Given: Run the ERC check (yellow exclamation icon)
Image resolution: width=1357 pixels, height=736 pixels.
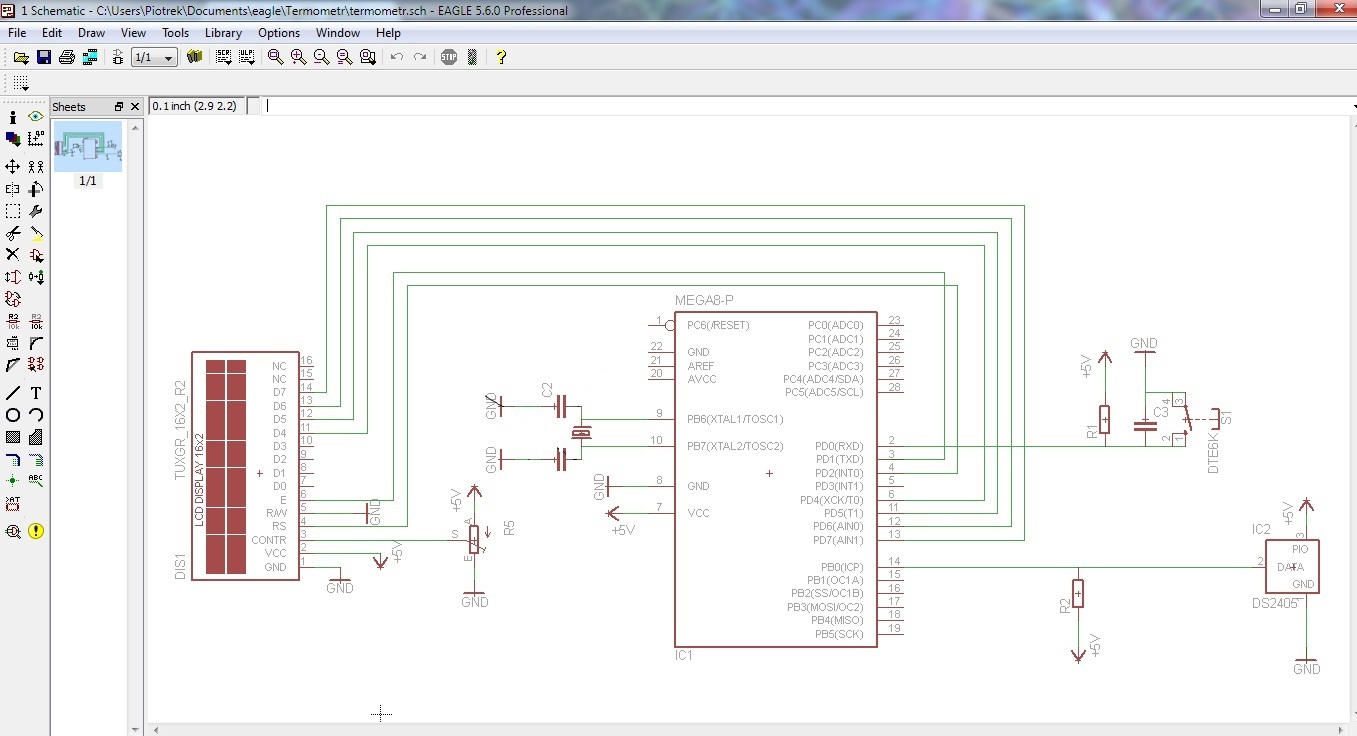Looking at the screenshot, I should 36,531.
